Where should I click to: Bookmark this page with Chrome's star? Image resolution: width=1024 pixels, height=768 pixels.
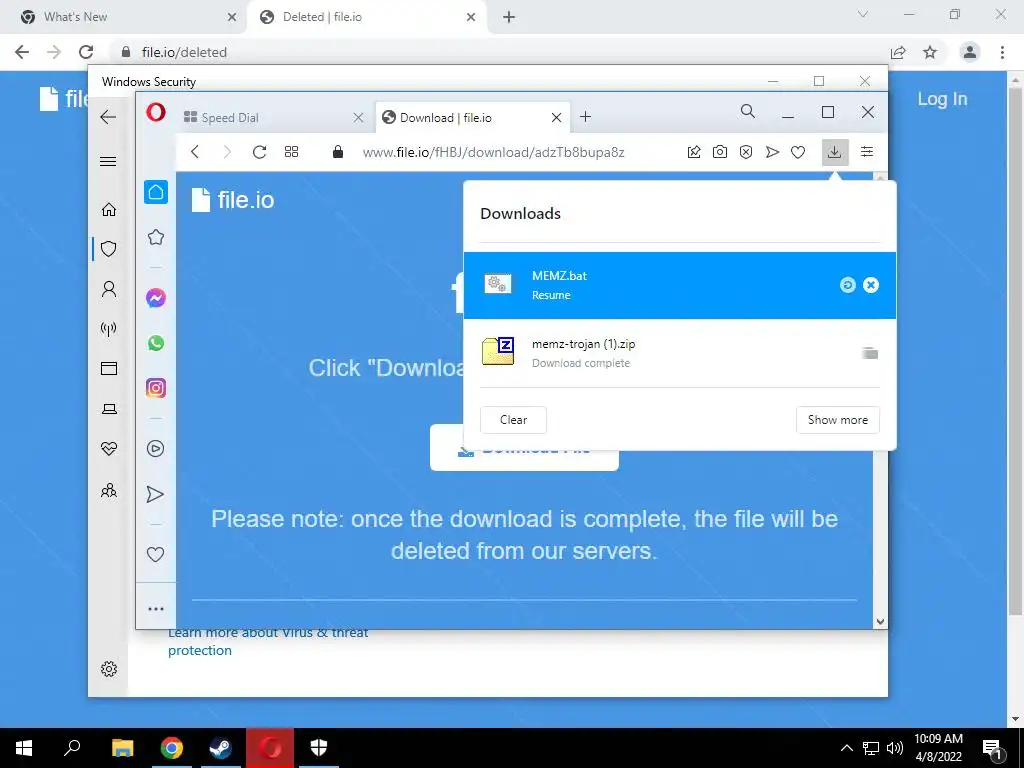930,52
